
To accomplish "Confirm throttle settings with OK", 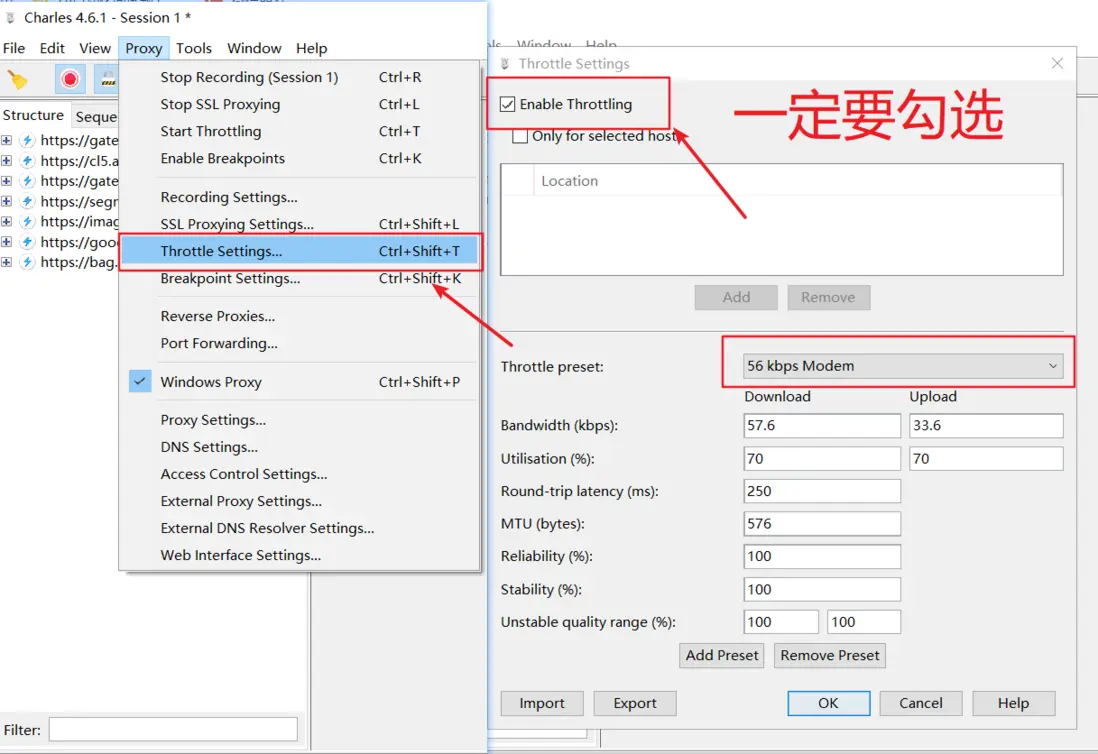I will point(828,703).
